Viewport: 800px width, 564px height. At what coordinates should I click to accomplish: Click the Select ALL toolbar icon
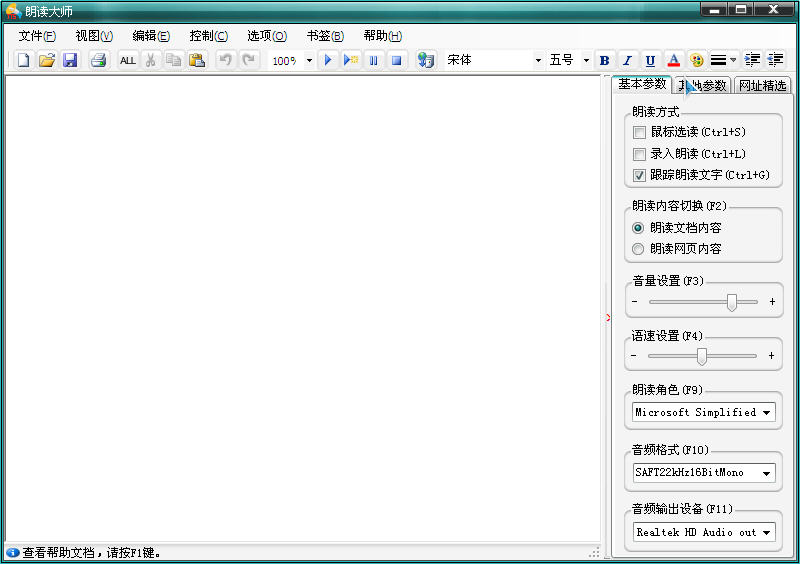[127, 60]
